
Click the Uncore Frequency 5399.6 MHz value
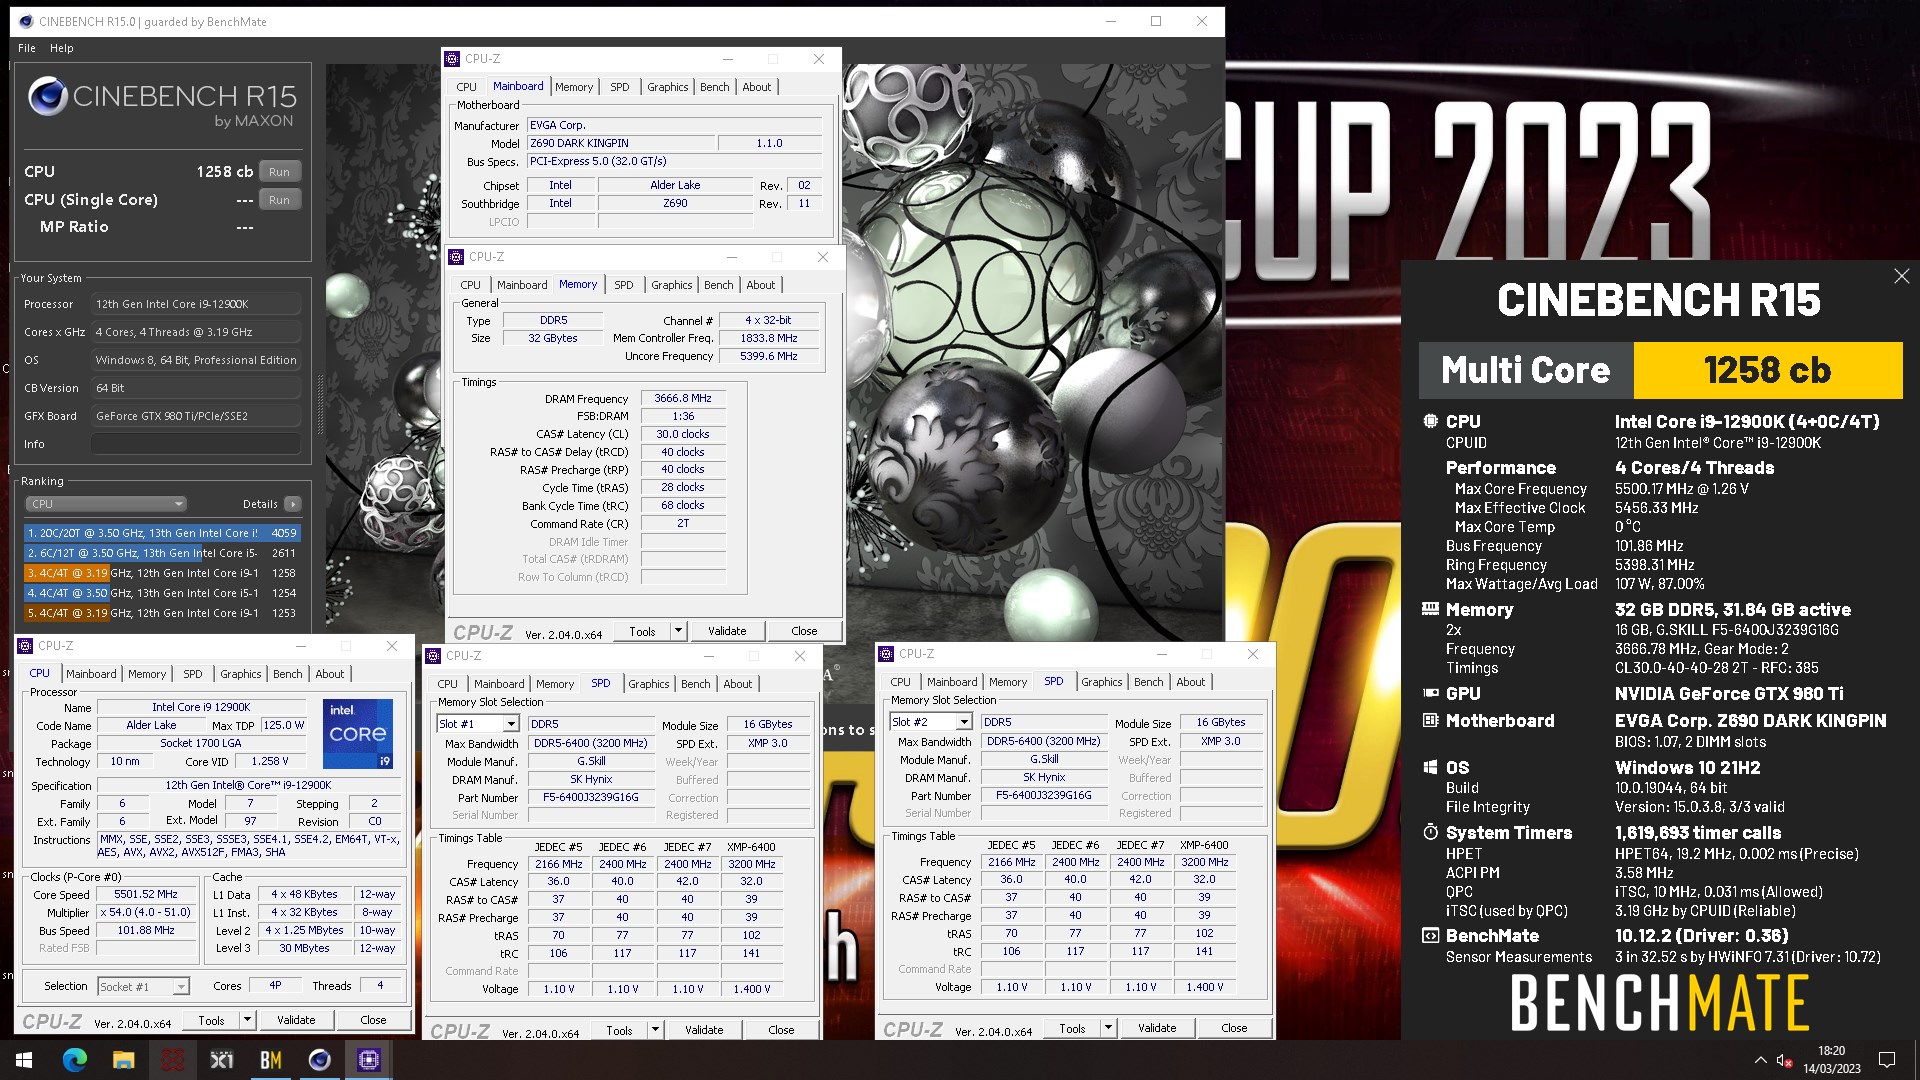click(769, 356)
